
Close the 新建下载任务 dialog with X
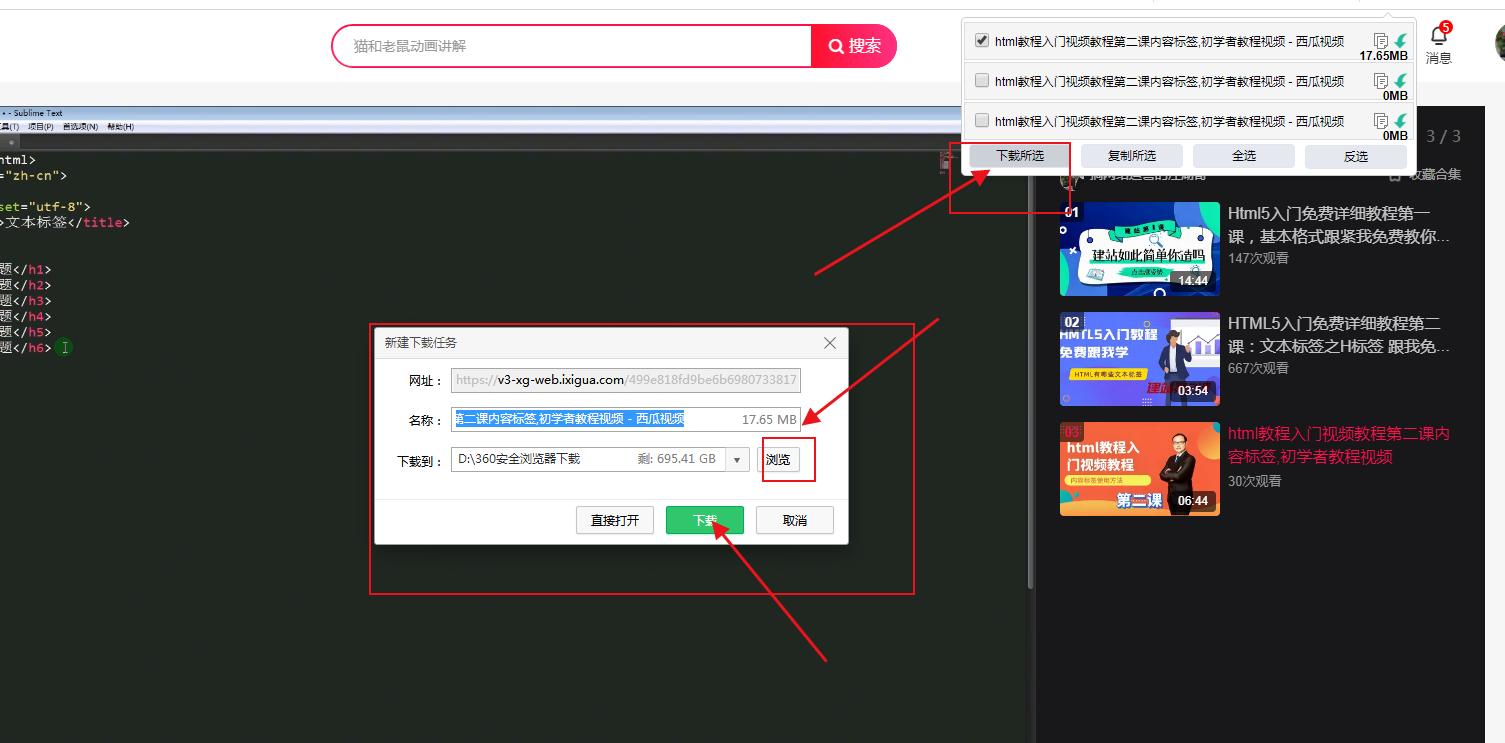tap(829, 343)
